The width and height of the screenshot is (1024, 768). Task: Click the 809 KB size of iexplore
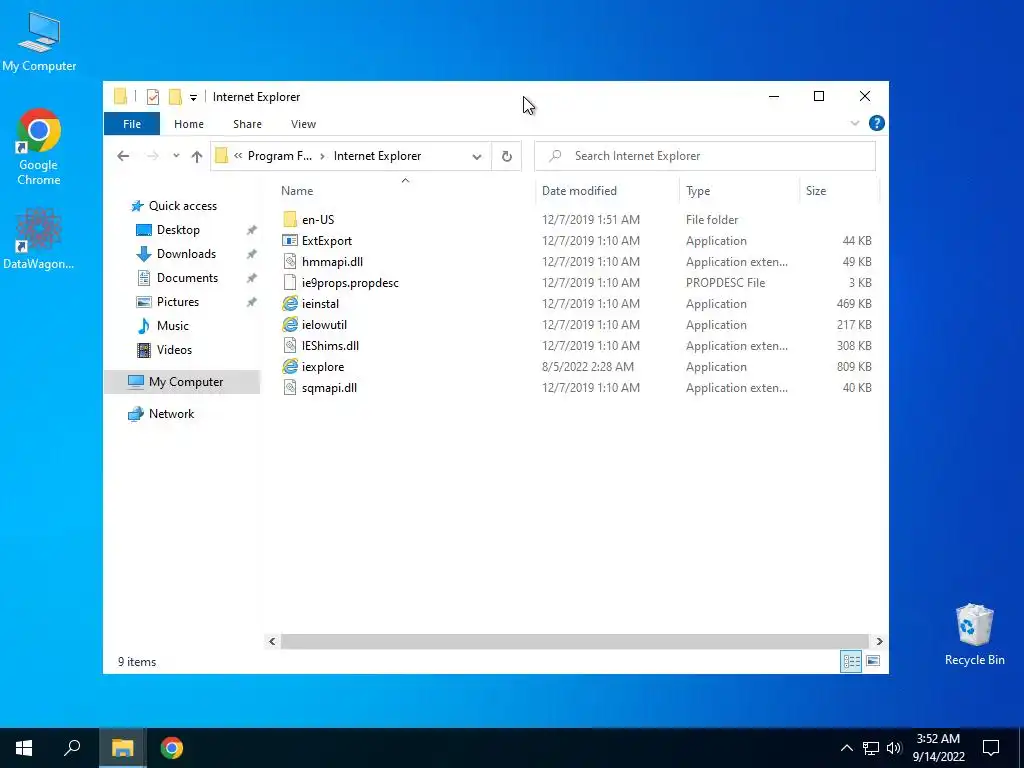coord(854,367)
